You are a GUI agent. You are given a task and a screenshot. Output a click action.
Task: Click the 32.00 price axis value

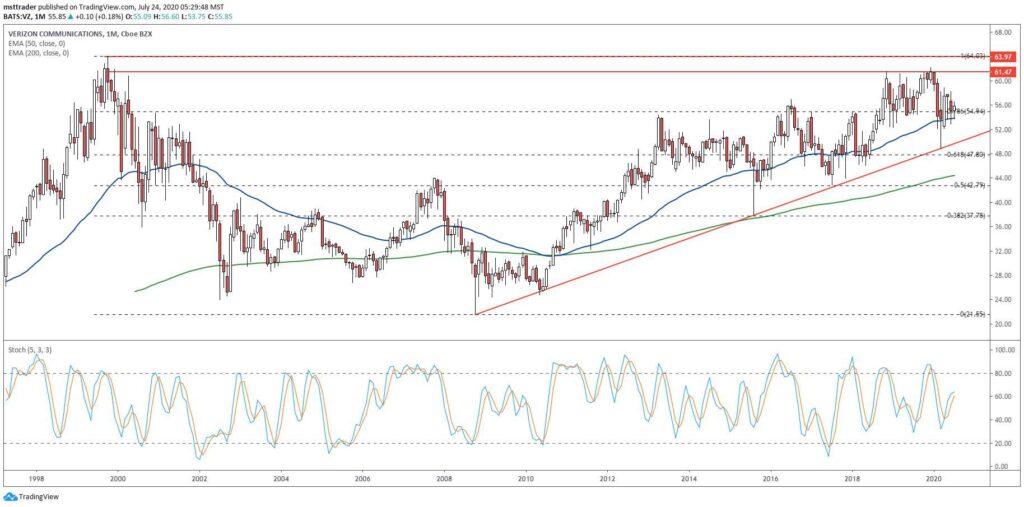[1002, 252]
